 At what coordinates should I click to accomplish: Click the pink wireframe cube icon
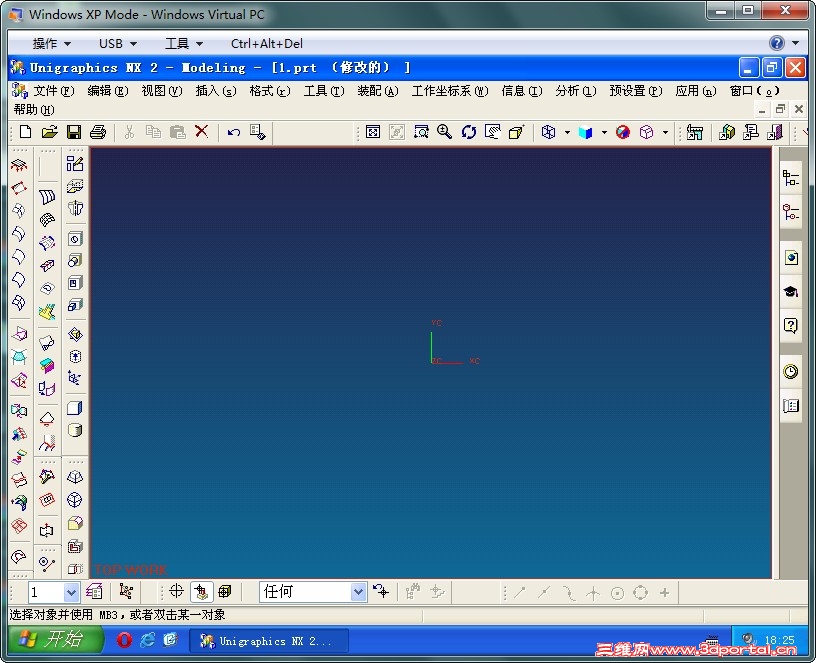click(646, 132)
